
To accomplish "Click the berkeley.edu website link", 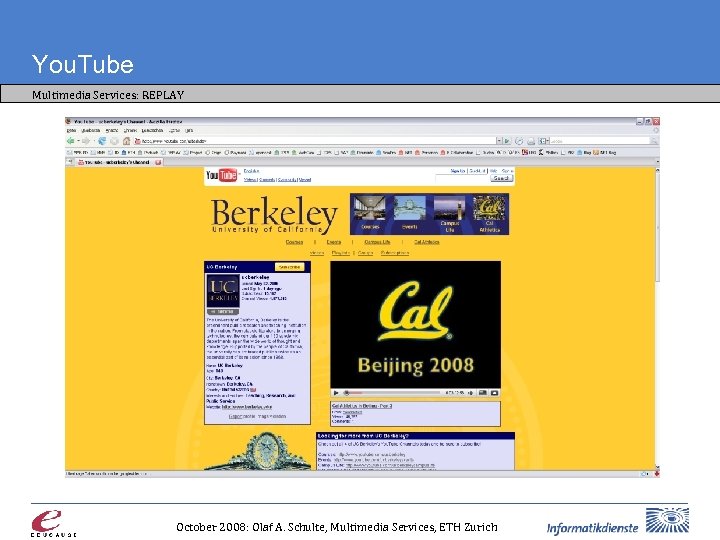I will [x=247, y=407].
